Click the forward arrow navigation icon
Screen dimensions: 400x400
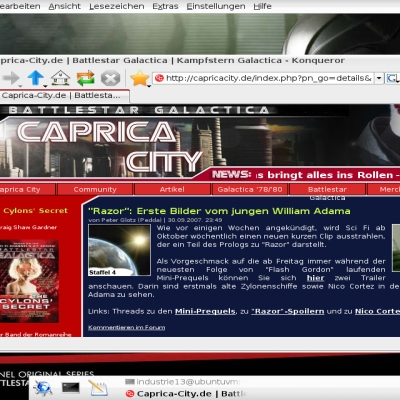coord(11,78)
